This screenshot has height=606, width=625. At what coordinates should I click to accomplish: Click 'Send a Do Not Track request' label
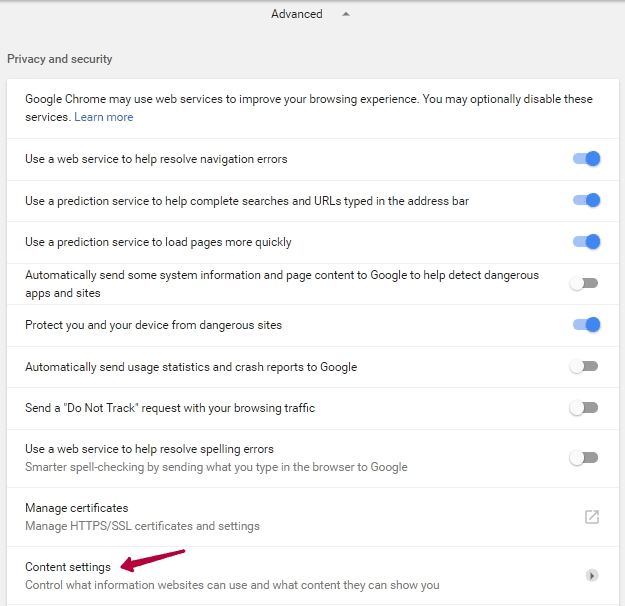point(170,408)
